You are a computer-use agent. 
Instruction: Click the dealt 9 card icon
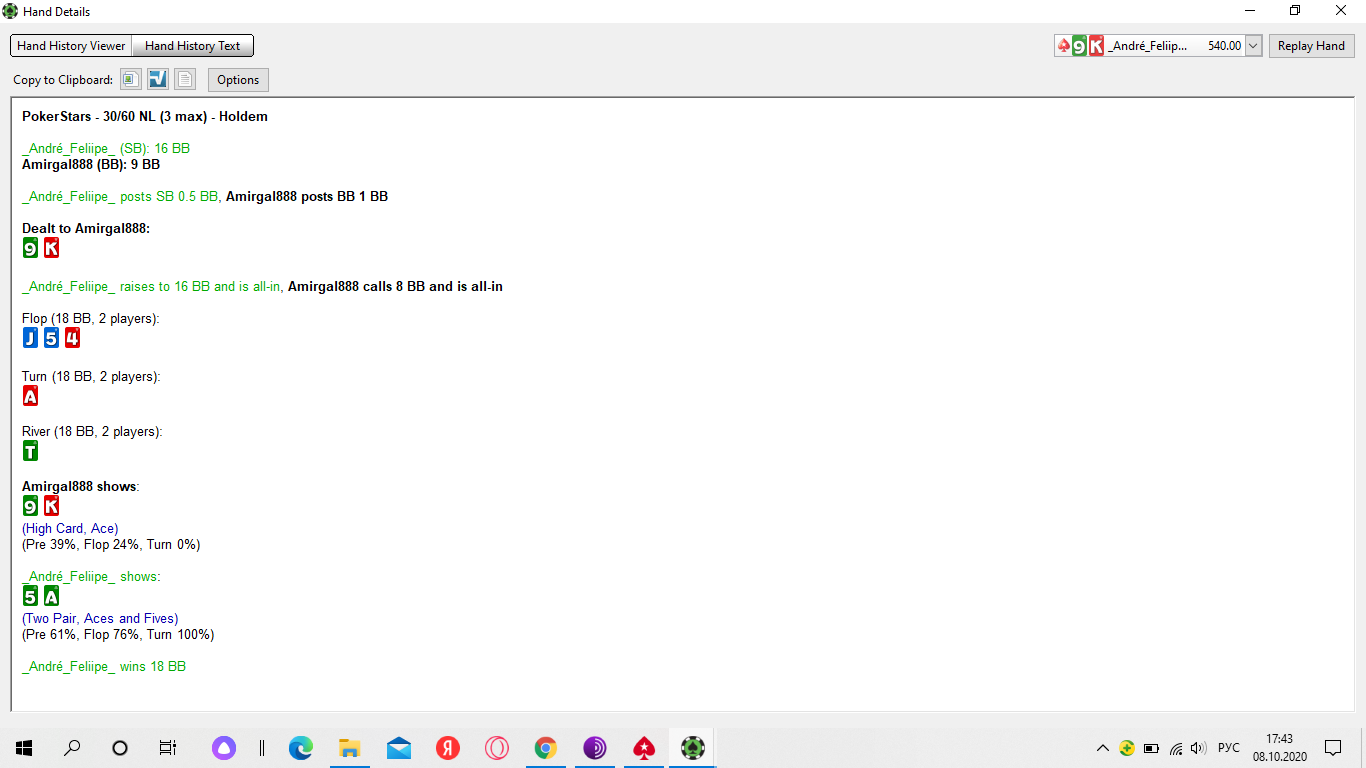pyautogui.click(x=30, y=248)
